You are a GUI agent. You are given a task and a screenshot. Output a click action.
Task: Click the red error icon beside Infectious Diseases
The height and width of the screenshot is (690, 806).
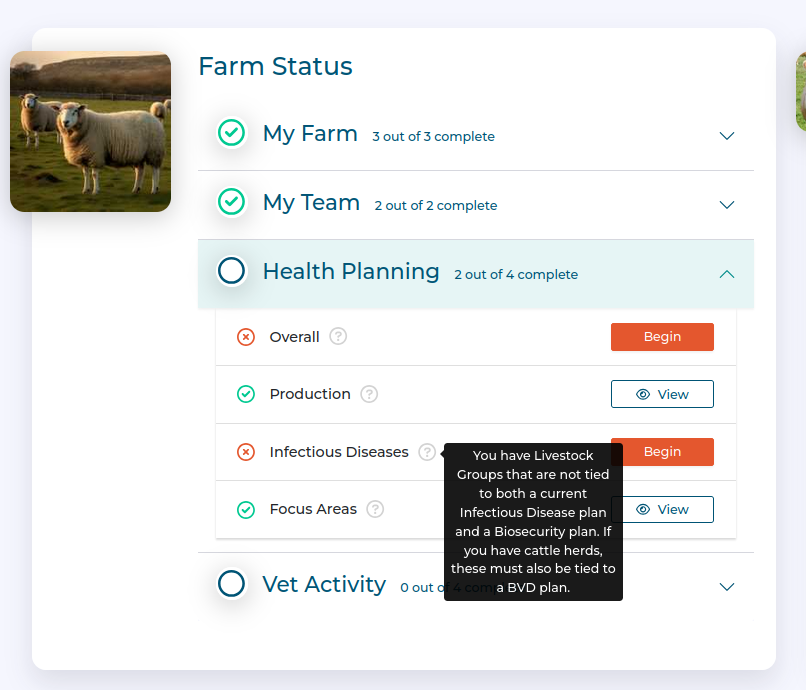click(246, 452)
